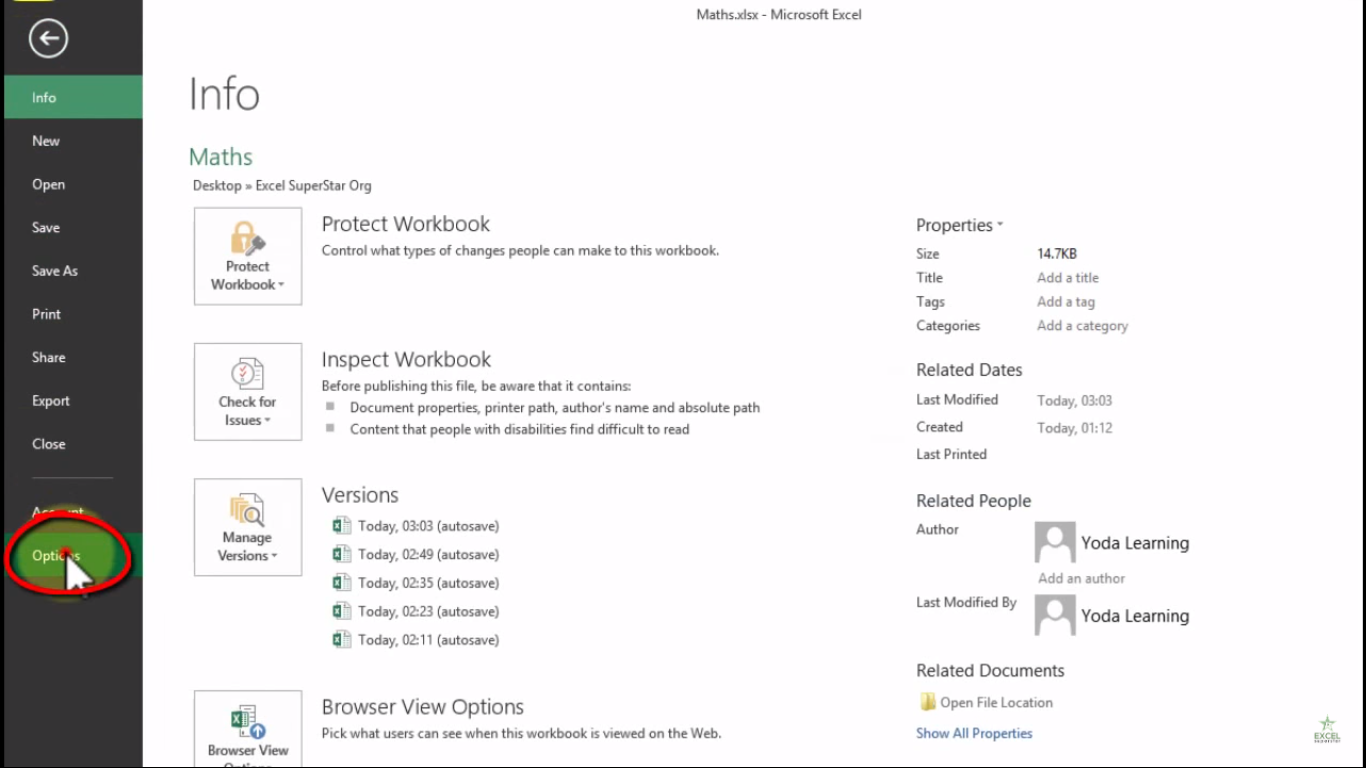Viewport: 1366px width, 768px height.
Task: Click Last Modified value Today, 03:03
Action: pos(1075,400)
